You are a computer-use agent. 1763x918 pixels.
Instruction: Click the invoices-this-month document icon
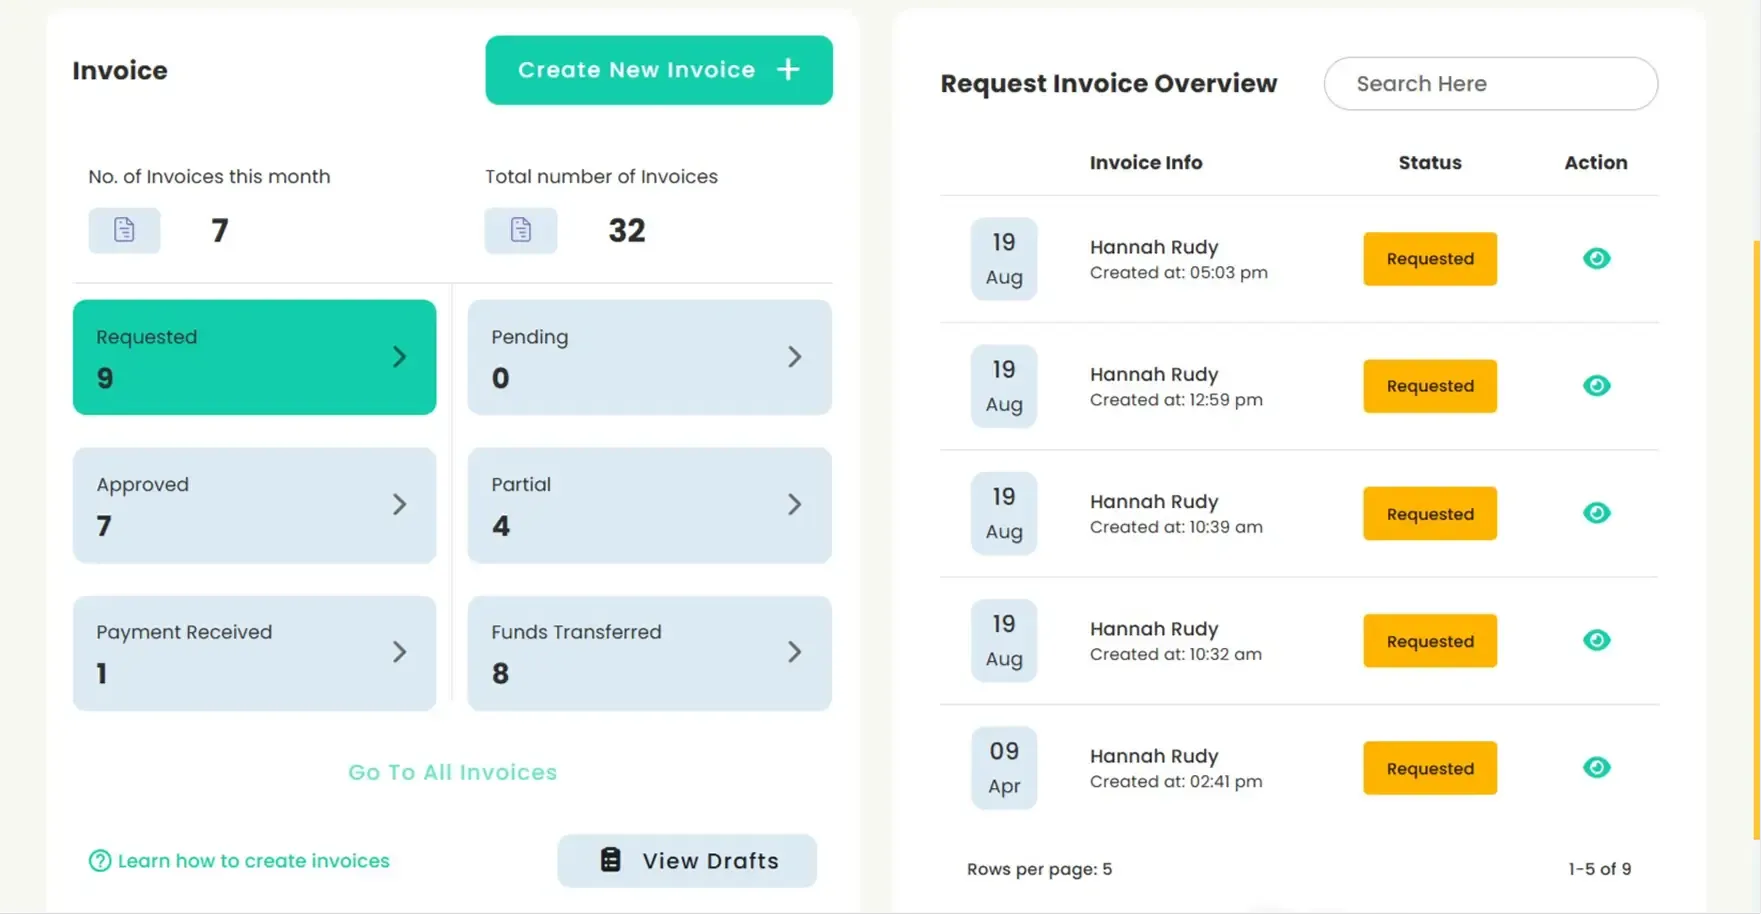(123, 230)
